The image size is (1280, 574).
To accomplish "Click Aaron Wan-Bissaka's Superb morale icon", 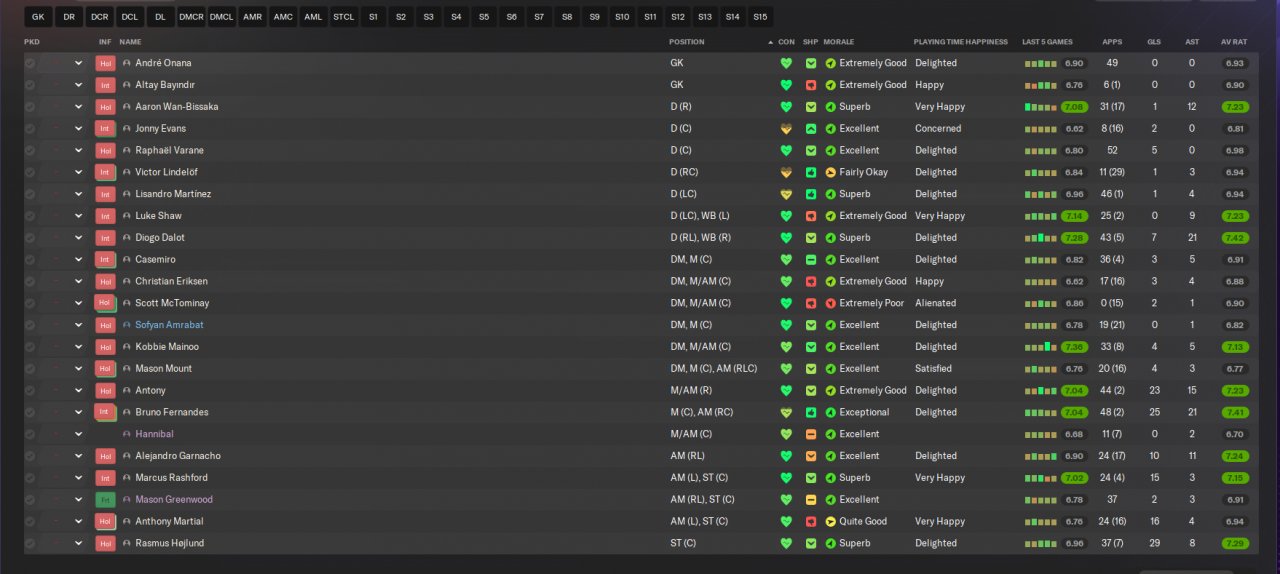I will (x=830, y=107).
